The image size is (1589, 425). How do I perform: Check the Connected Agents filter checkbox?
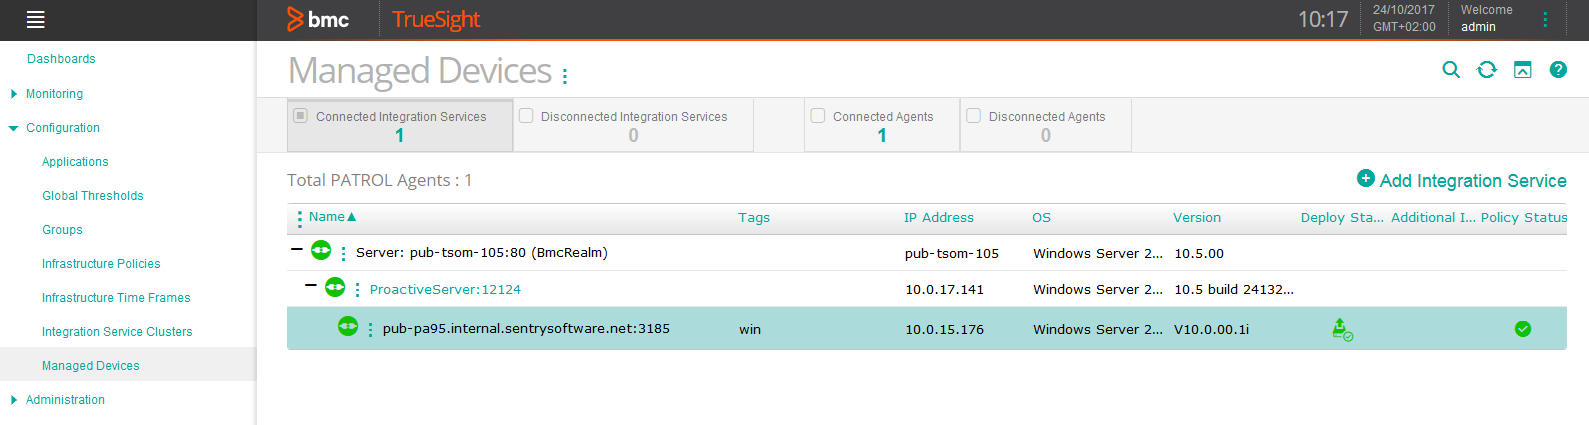pos(818,116)
